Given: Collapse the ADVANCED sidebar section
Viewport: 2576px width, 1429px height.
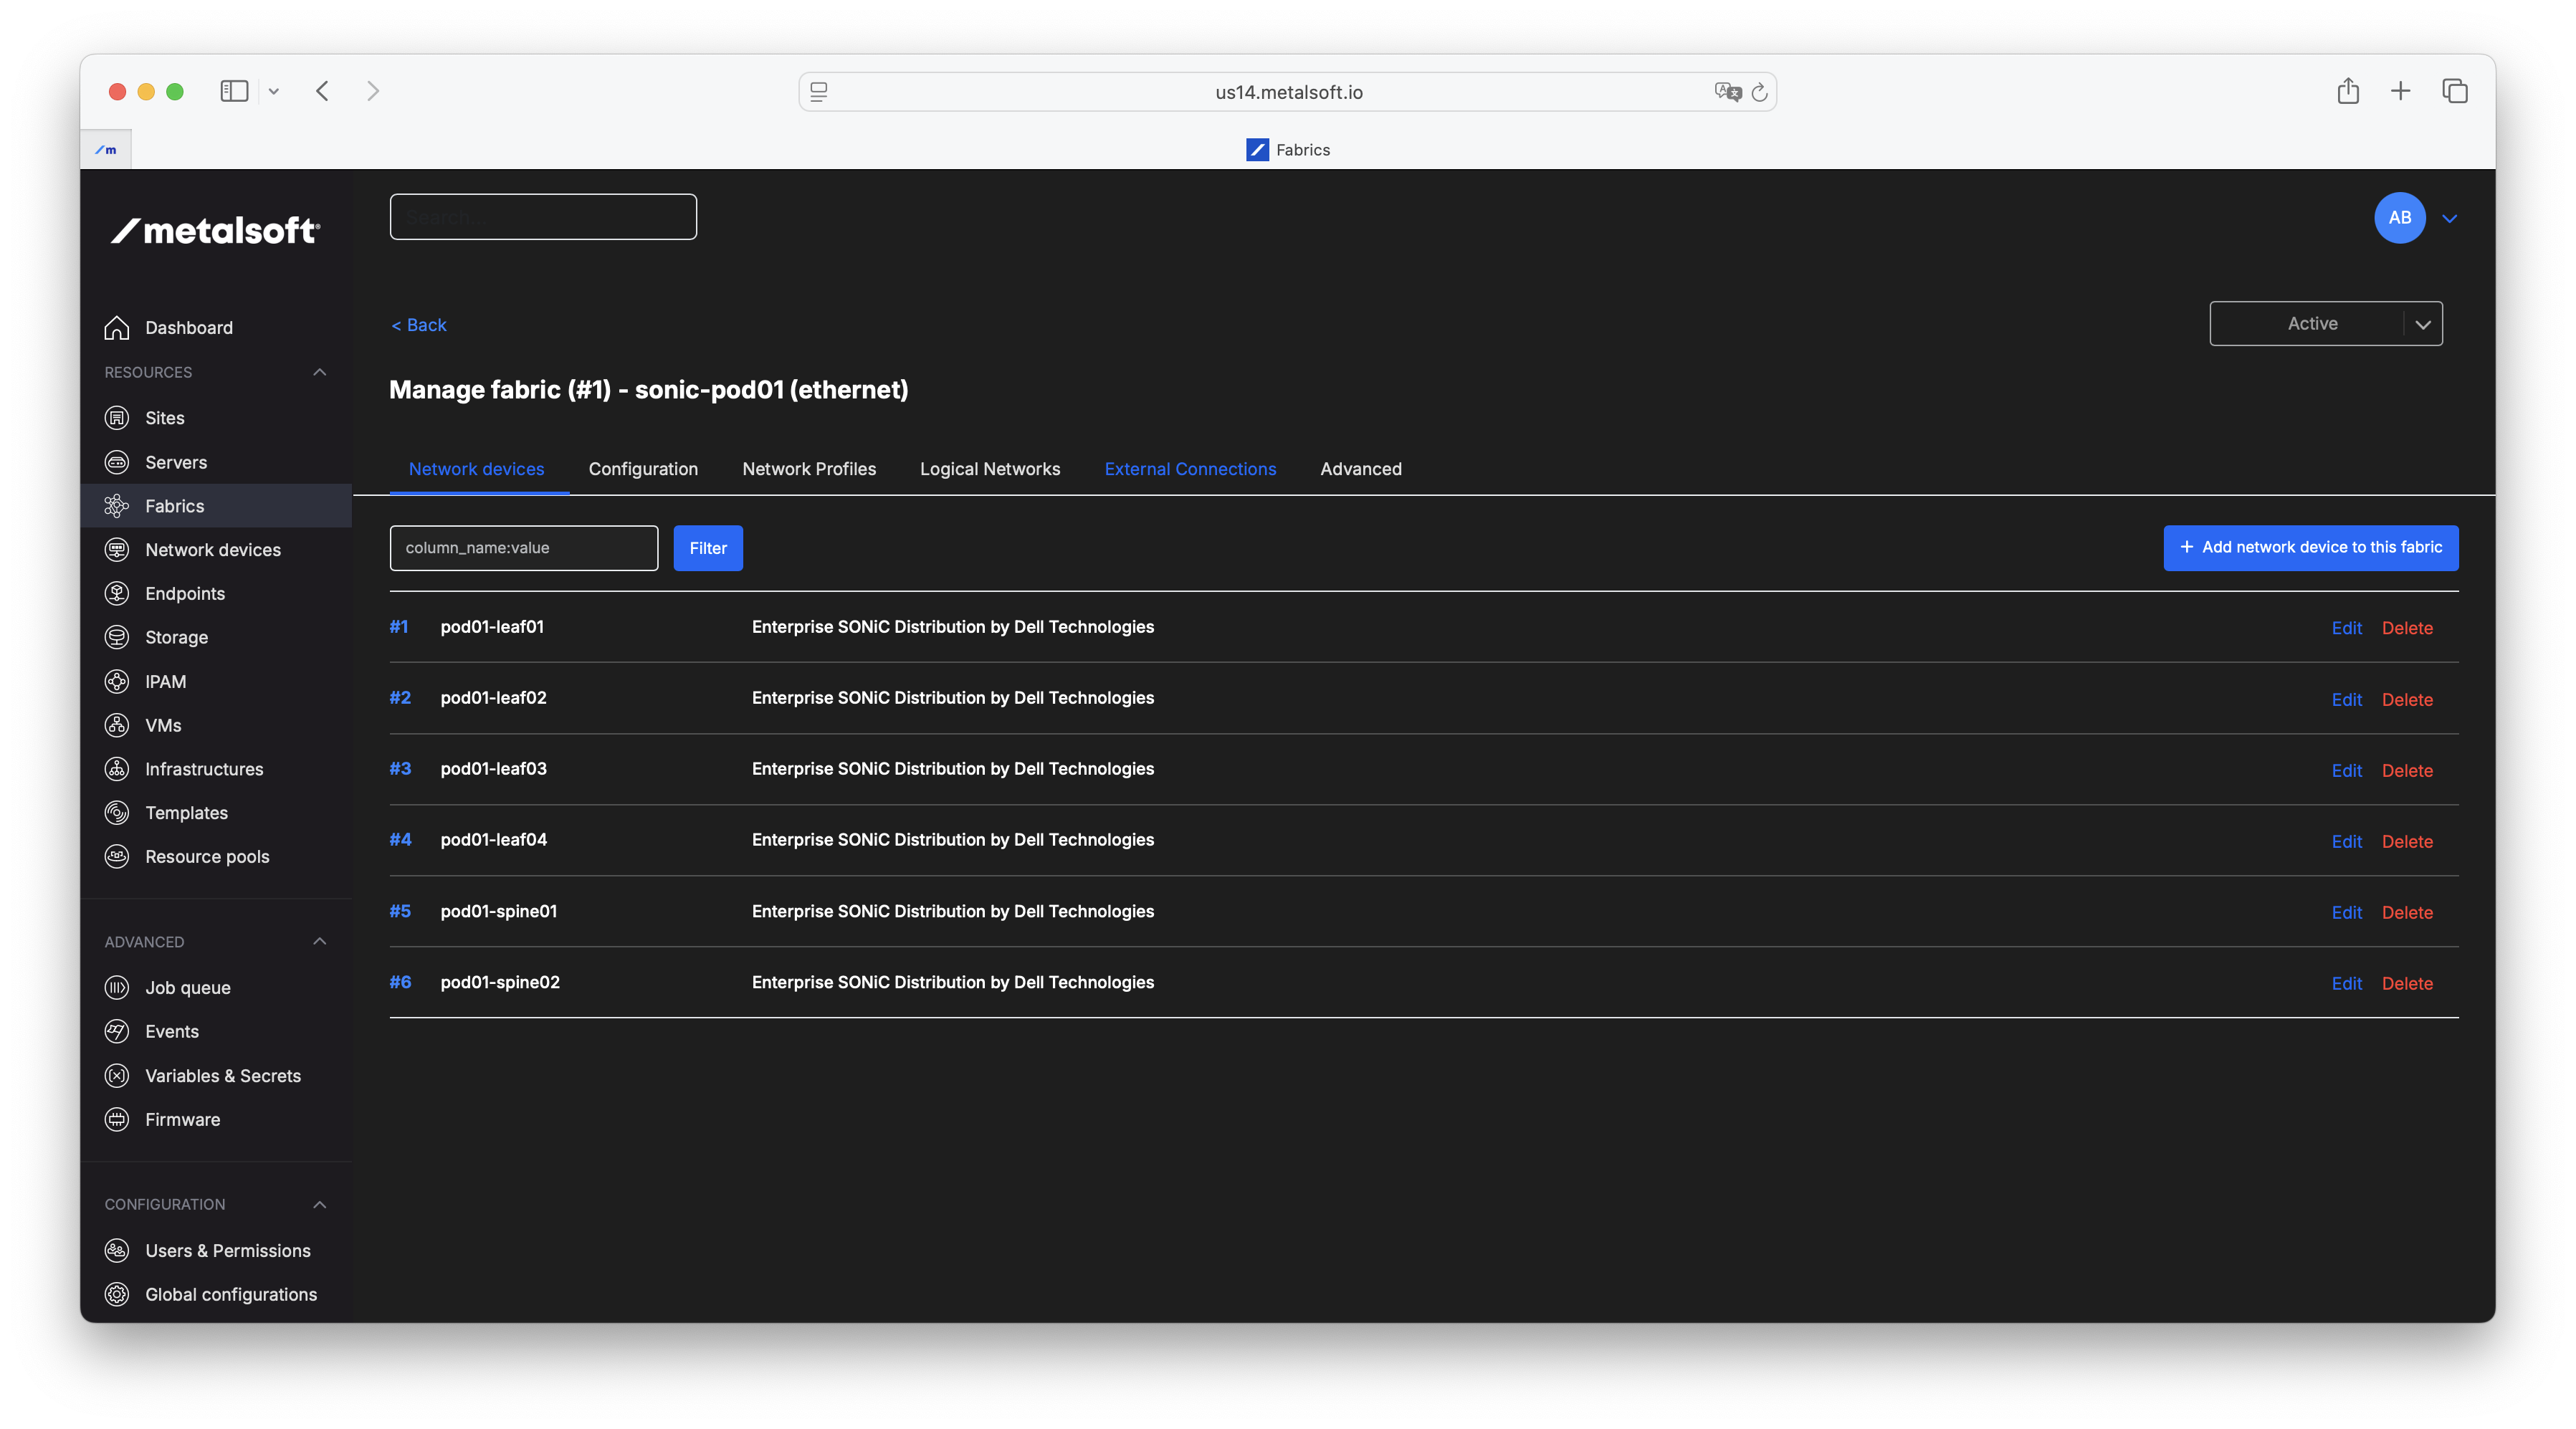Looking at the screenshot, I should pos(319,941).
